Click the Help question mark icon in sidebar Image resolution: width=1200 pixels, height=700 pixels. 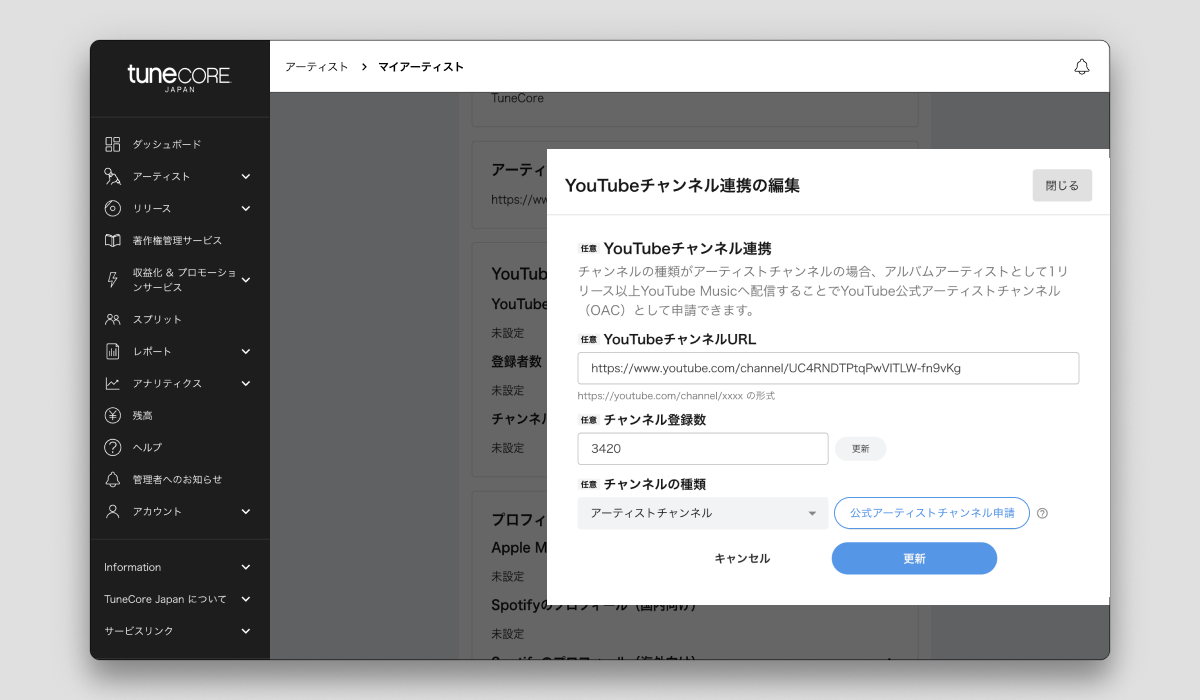click(113, 447)
